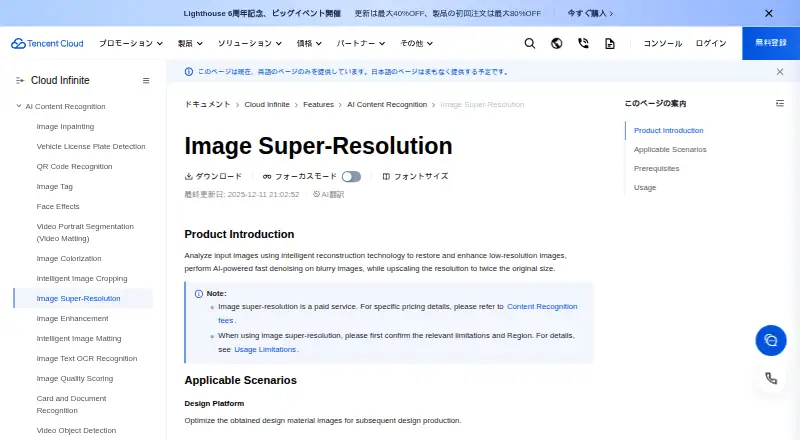Open Face Effects in sidebar
The image size is (800, 440).
(x=58, y=207)
